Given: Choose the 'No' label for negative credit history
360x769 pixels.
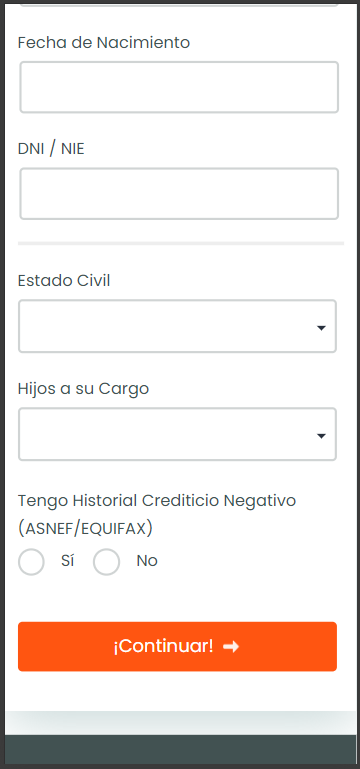Looking at the screenshot, I should click(147, 561).
